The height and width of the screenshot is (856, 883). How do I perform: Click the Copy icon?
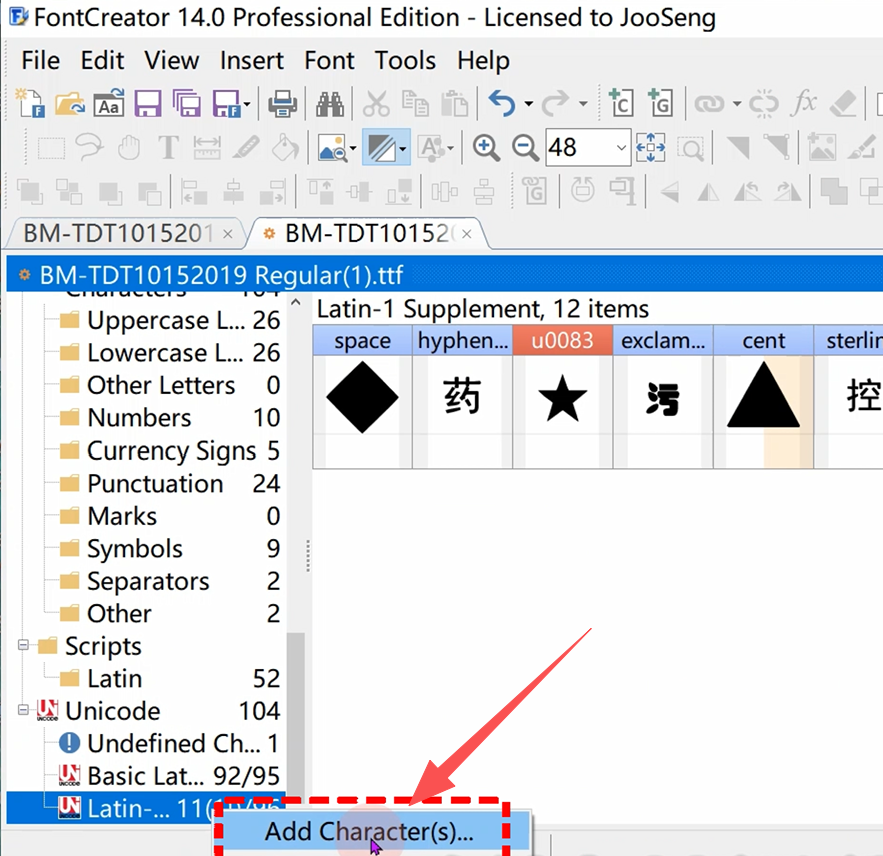pyautogui.click(x=415, y=104)
